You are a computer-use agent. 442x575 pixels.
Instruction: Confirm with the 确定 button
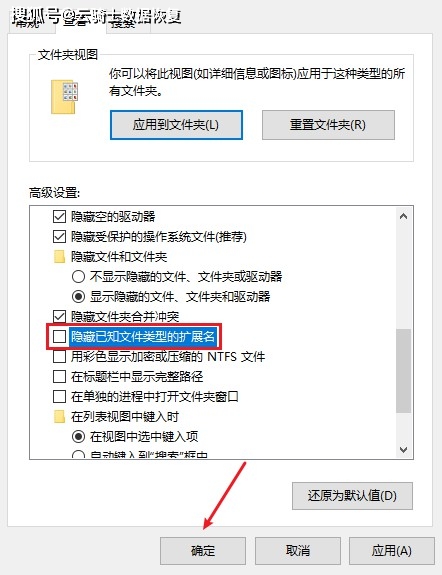(202, 551)
